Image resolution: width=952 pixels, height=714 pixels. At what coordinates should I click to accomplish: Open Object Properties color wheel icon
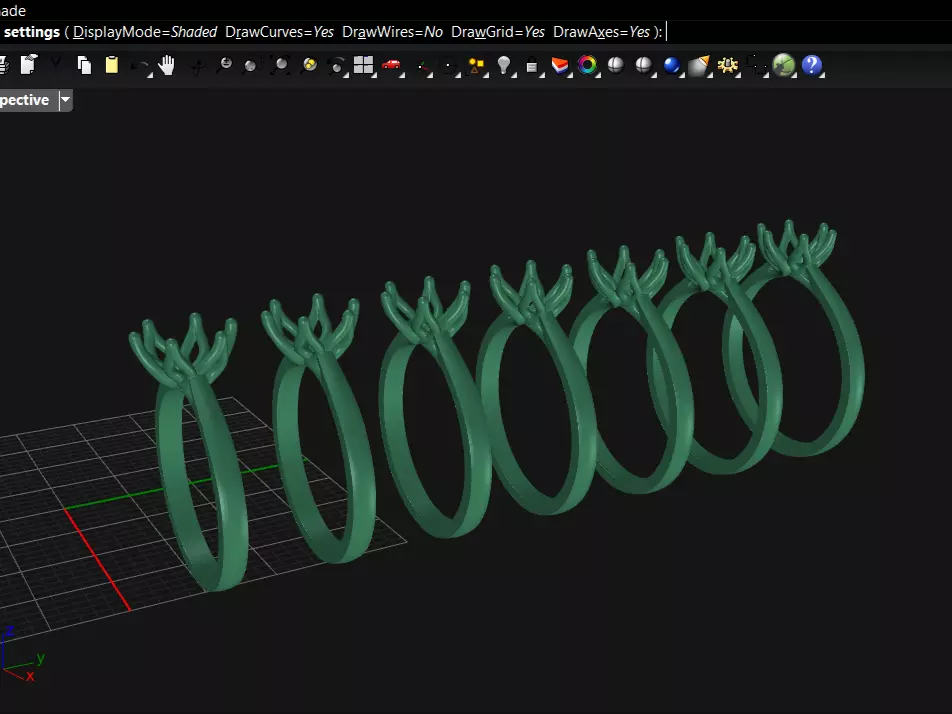pyautogui.click(x=587, y=65)
